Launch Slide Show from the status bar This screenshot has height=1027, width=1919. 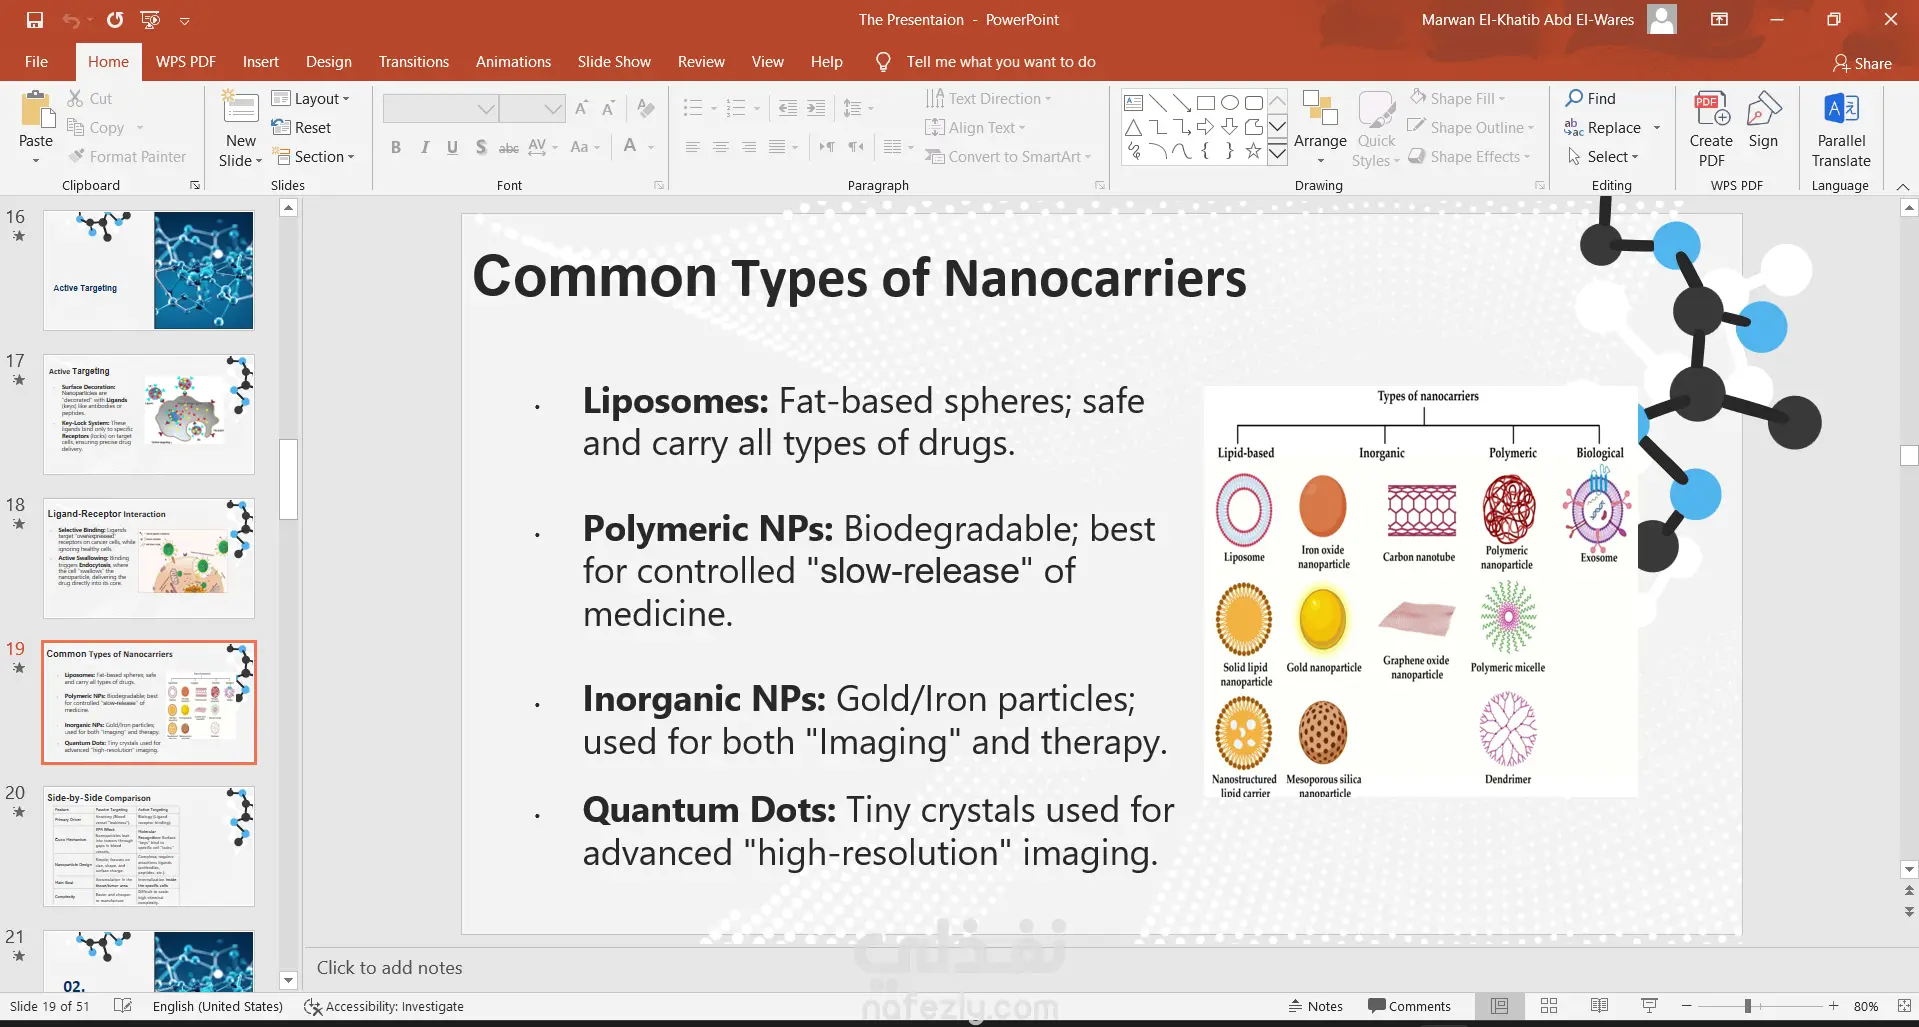coord(1649,1006)
